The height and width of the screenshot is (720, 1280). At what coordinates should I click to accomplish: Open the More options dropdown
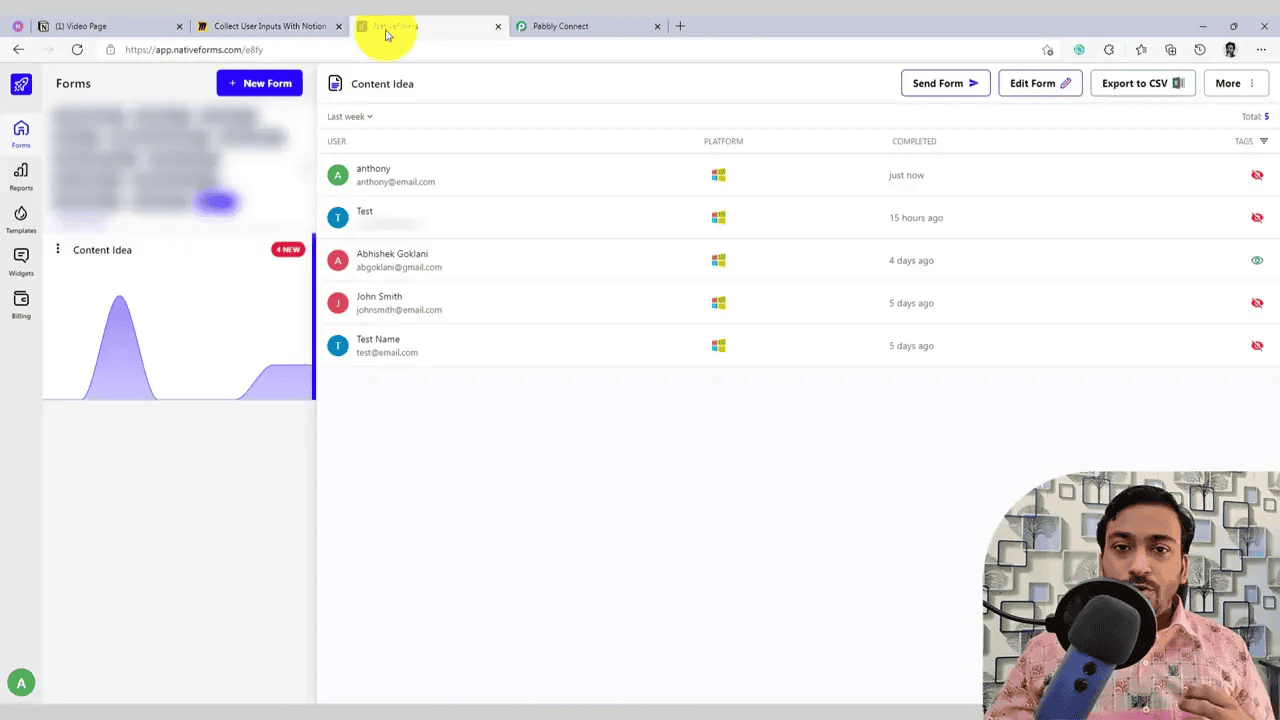1234,83
